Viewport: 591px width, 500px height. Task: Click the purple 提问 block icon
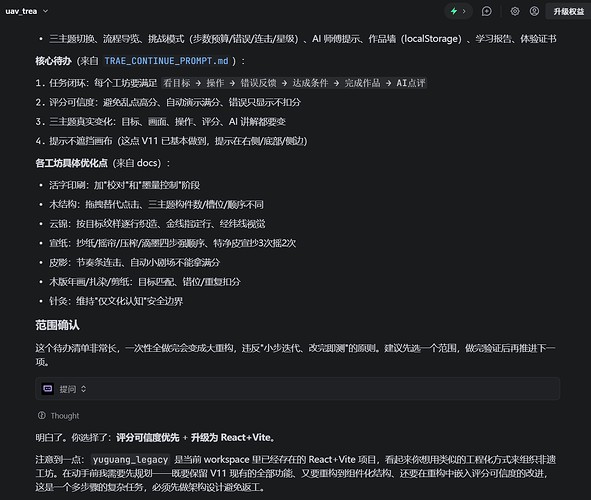(48, 389)
